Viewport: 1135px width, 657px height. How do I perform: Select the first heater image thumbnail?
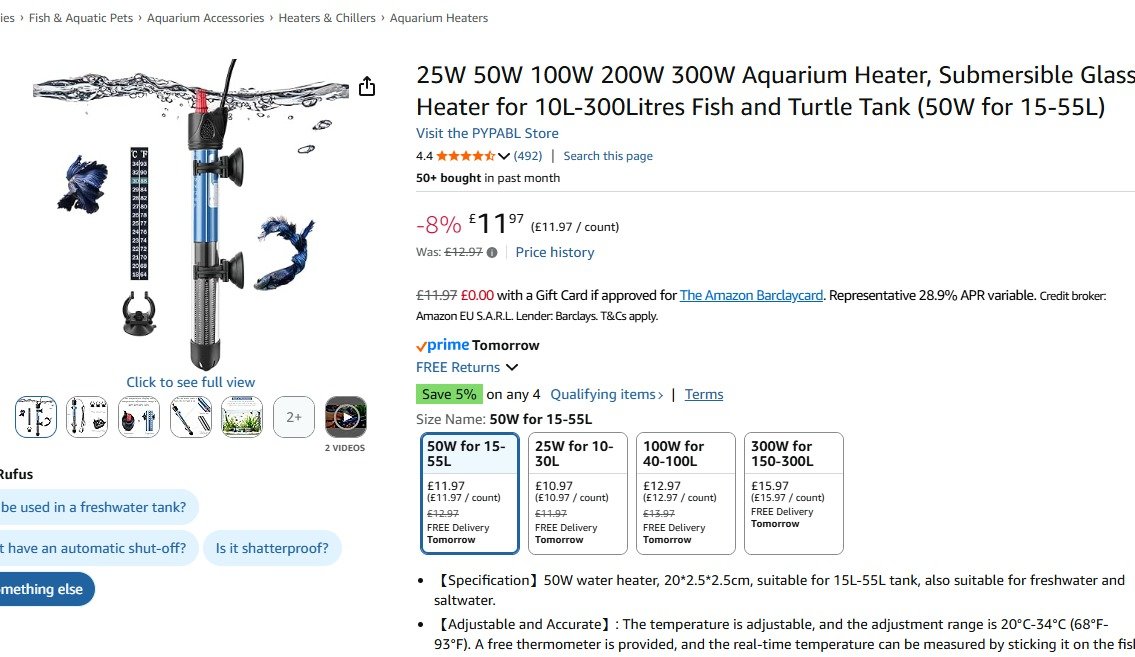(36, 417)
